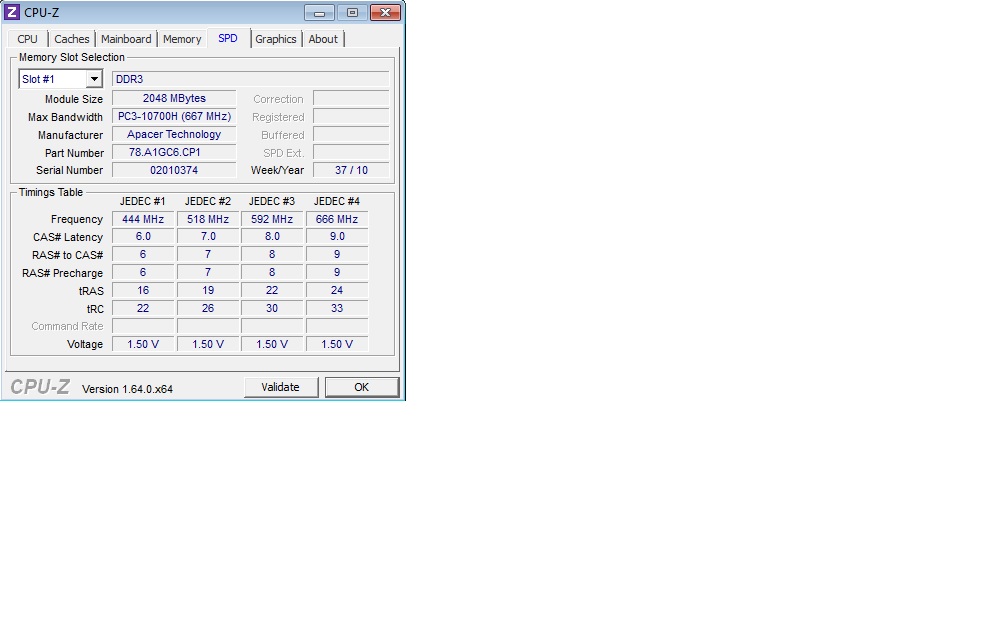Click tRAS value 19

[x=208, y=291]
